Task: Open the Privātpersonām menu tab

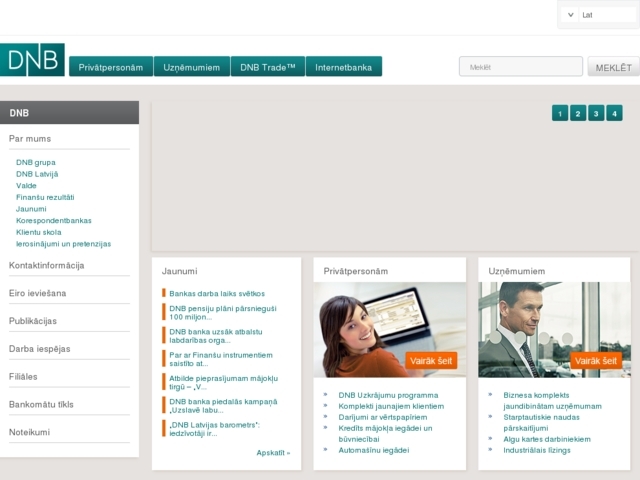Action: [111, 67]
